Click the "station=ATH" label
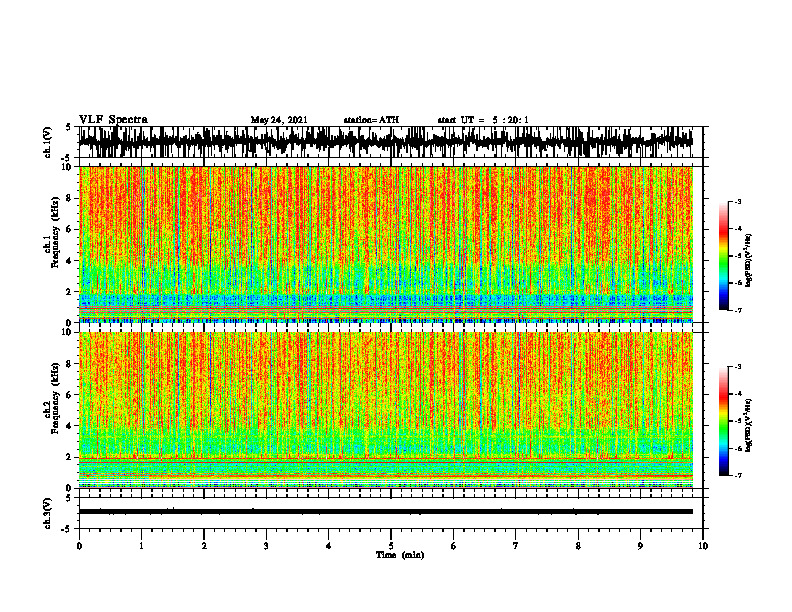This screenshot has height=612, width=792. click(x=371, y=120)
